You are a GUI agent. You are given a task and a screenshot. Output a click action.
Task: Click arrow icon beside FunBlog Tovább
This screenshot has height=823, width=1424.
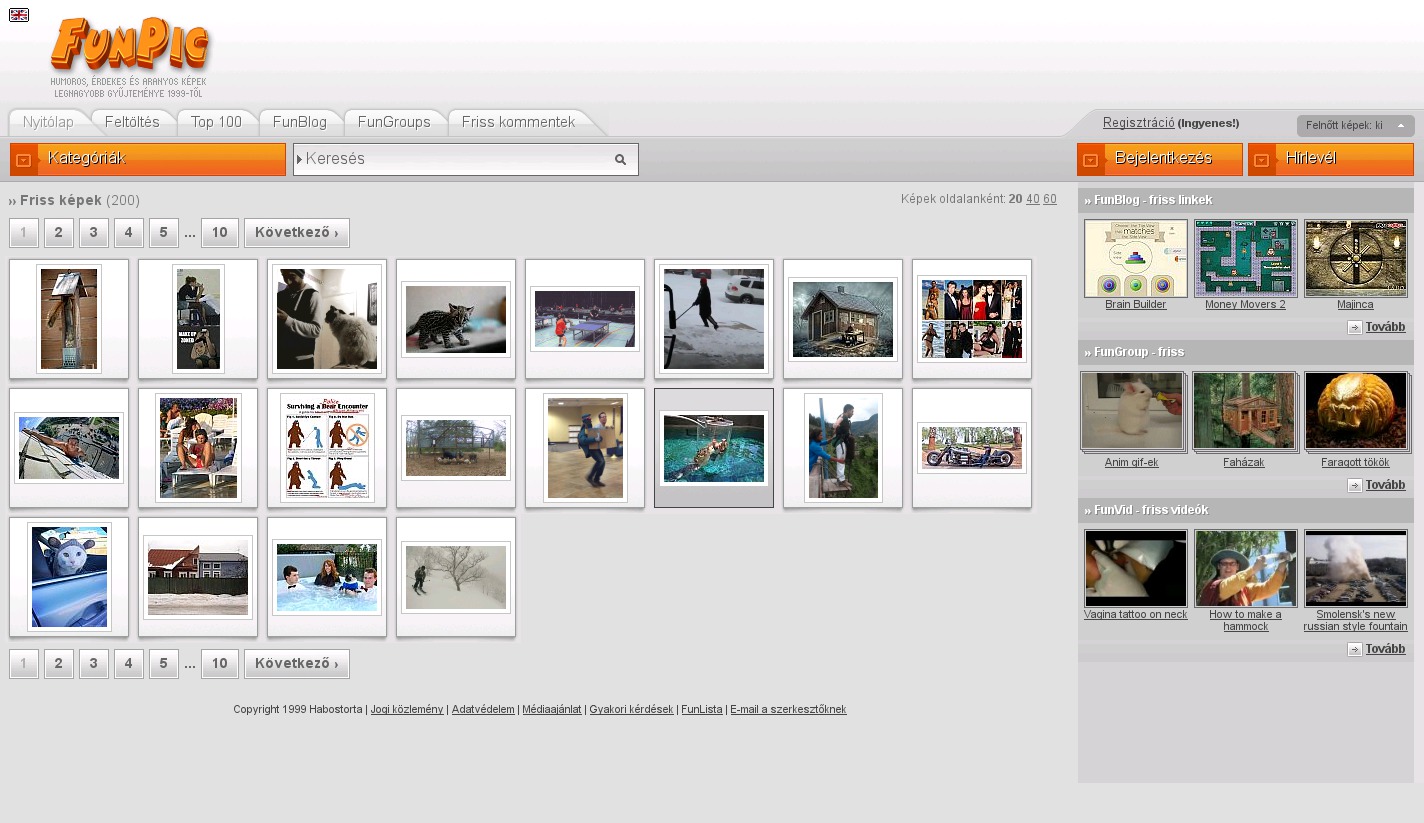1354,327
